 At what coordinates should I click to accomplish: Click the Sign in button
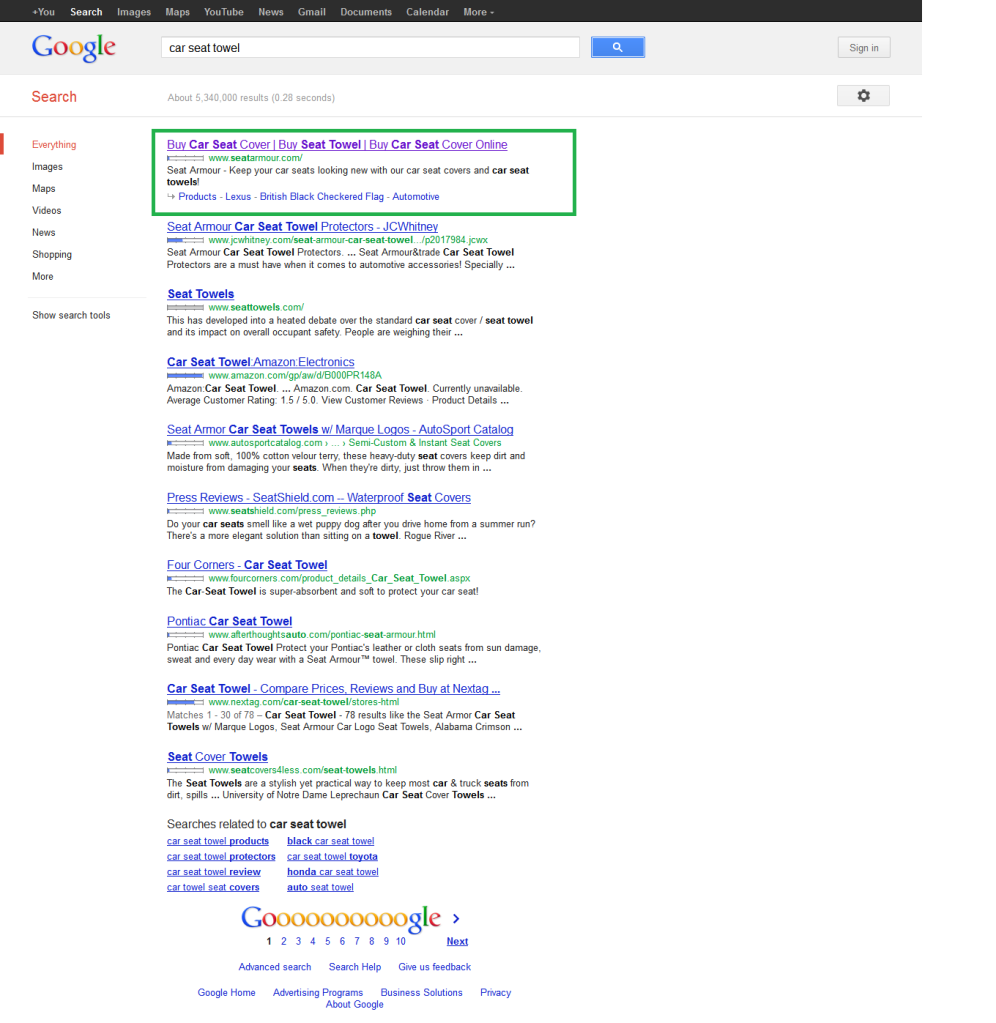pos(864,48)
